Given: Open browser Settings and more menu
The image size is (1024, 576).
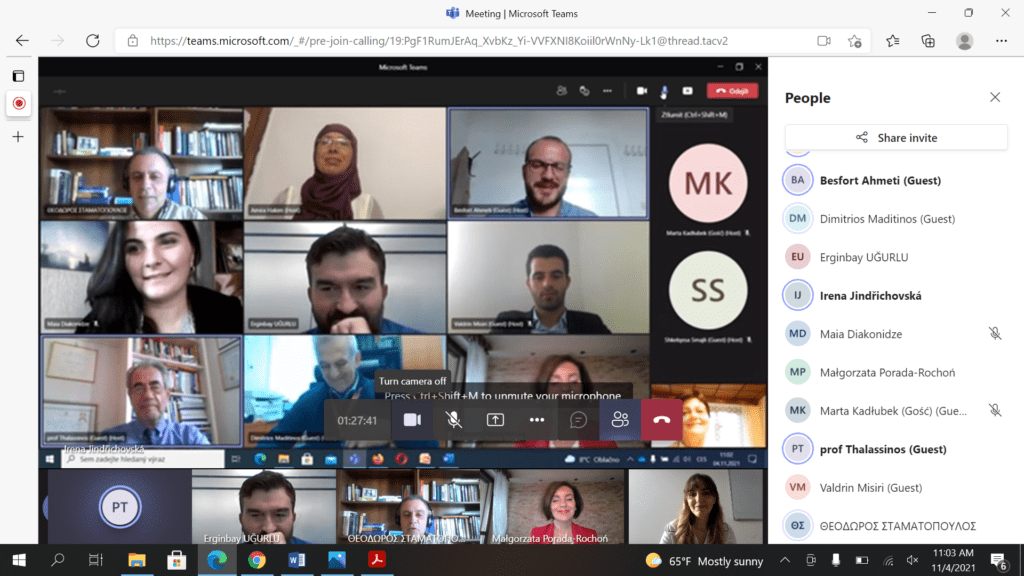Looking at the screenshot, I should tap(1001, 40).
